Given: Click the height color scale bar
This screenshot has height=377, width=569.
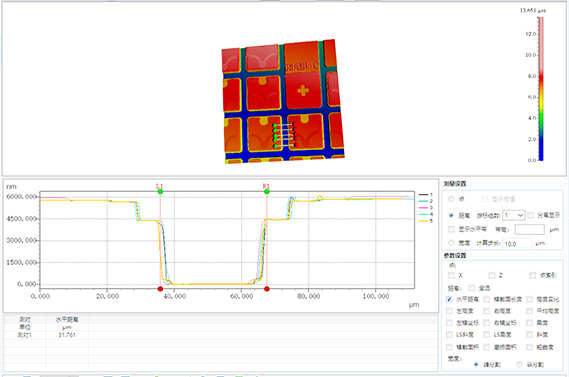Looking at the screenshot, I should (541, 89).
